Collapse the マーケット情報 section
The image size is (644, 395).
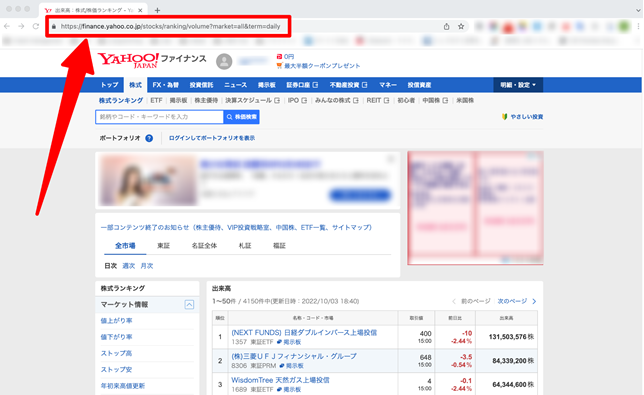click(x=189, y=305)
